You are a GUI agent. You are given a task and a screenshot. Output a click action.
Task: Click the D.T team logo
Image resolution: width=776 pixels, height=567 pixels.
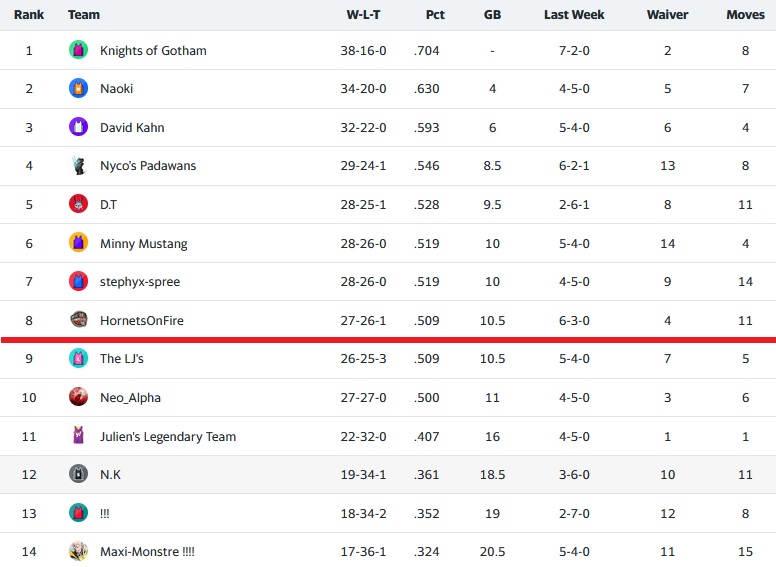pyautogui.click(x=78, y=204)
